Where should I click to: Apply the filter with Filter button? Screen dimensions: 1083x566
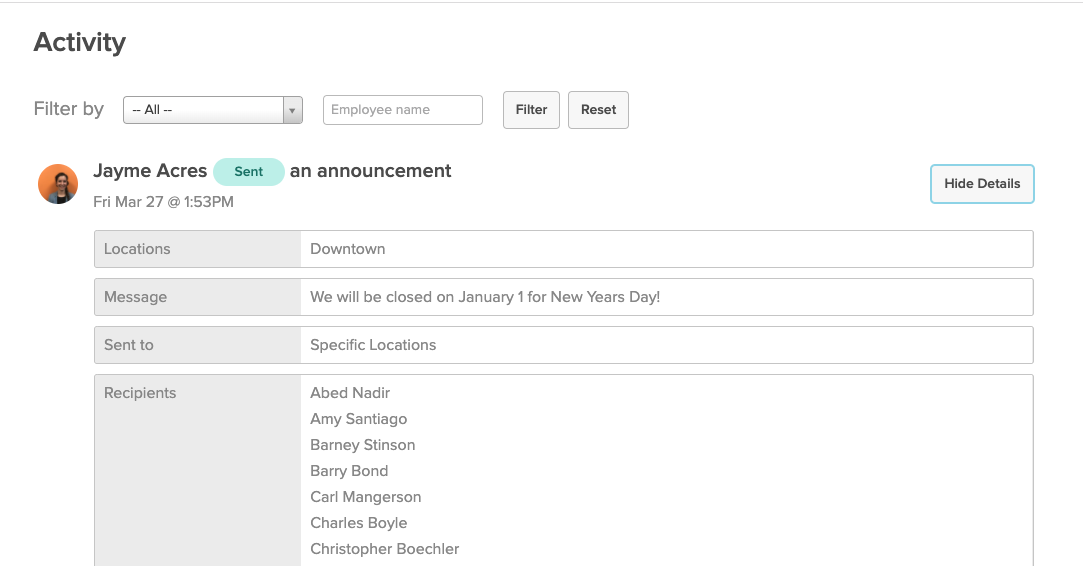[x=531, y=110]
